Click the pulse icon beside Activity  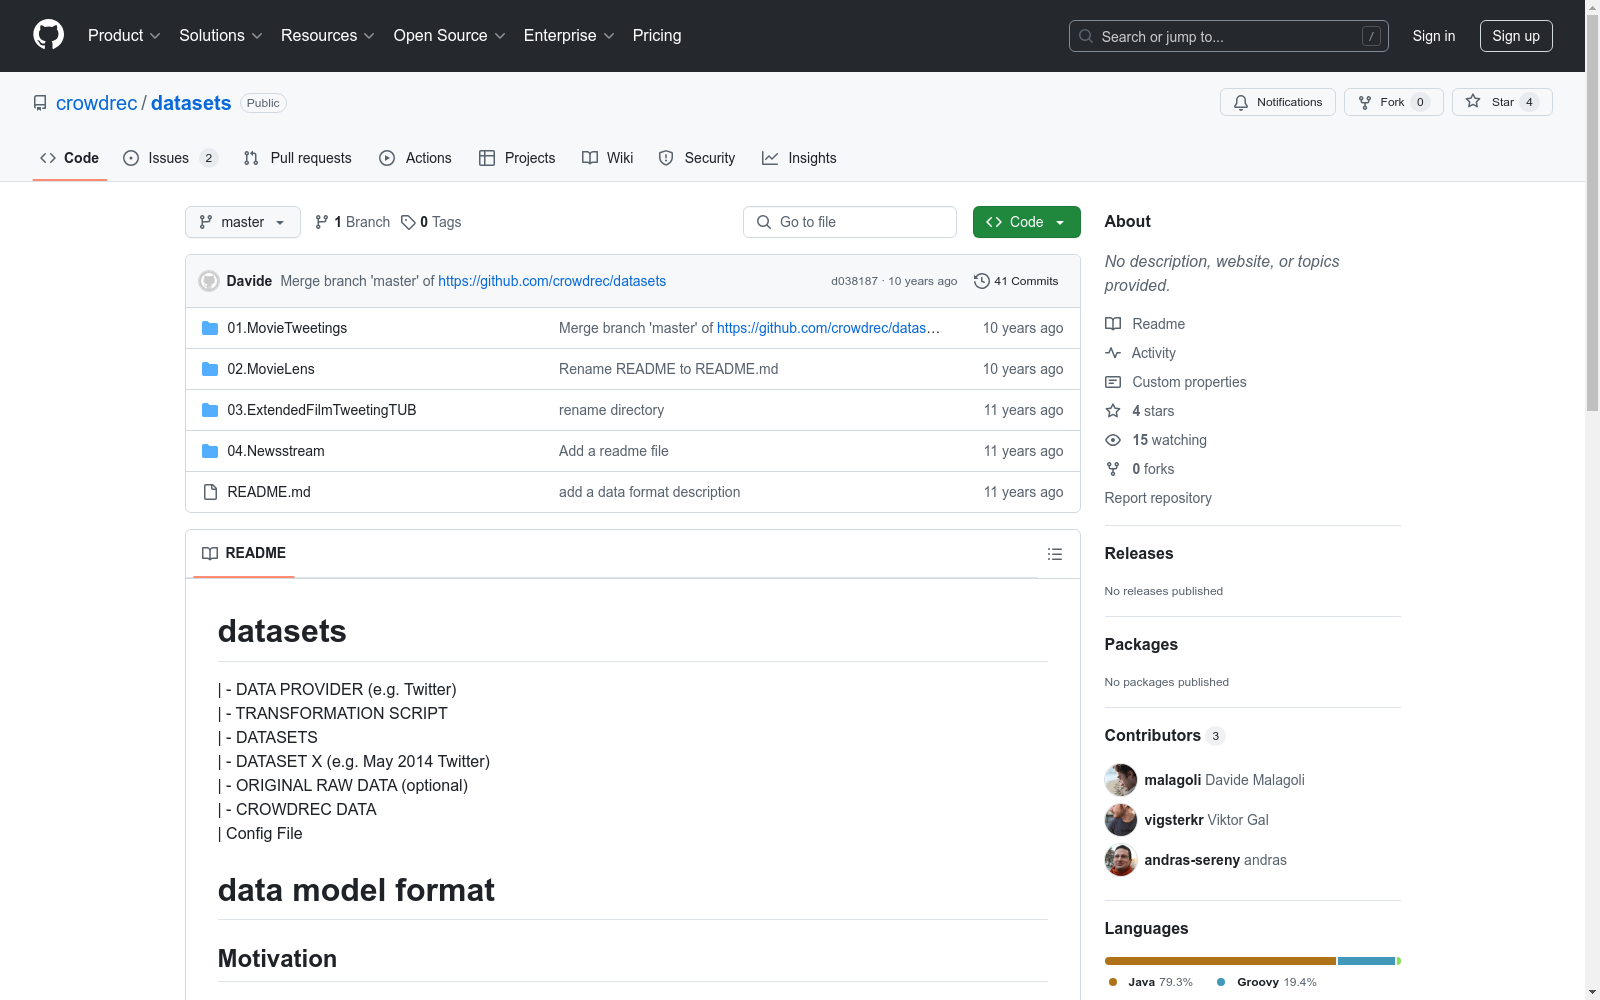[1113, 353]
